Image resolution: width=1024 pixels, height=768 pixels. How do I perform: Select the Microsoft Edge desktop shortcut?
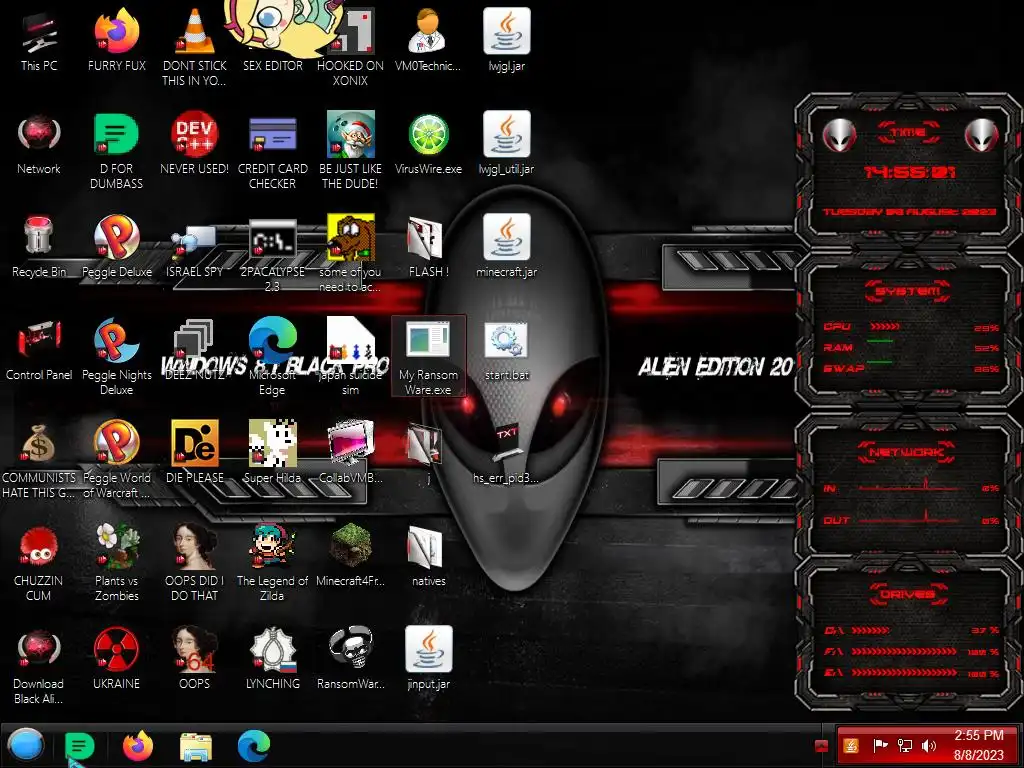272,357
